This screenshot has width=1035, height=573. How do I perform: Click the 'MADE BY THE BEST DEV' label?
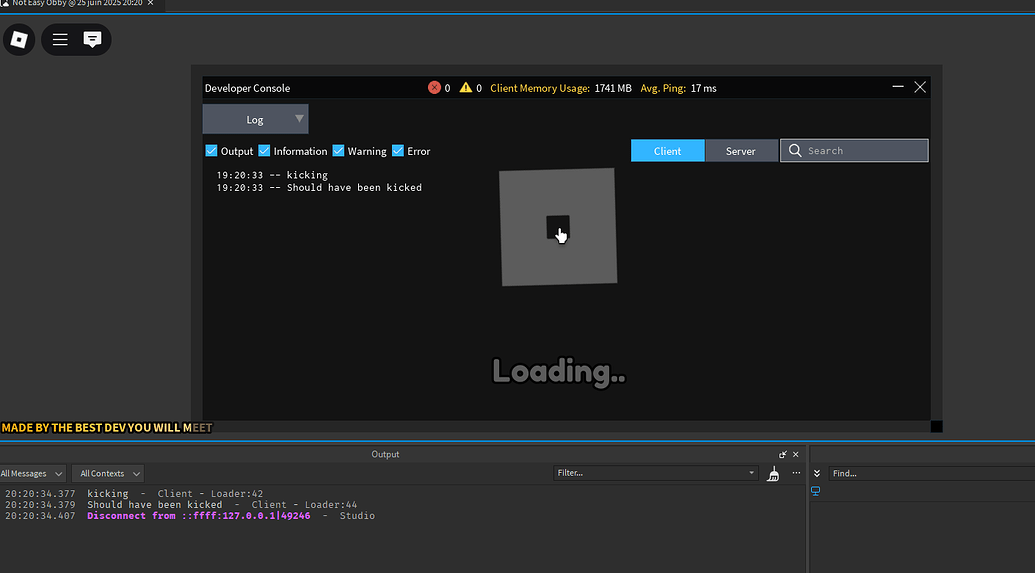[107, 428]
